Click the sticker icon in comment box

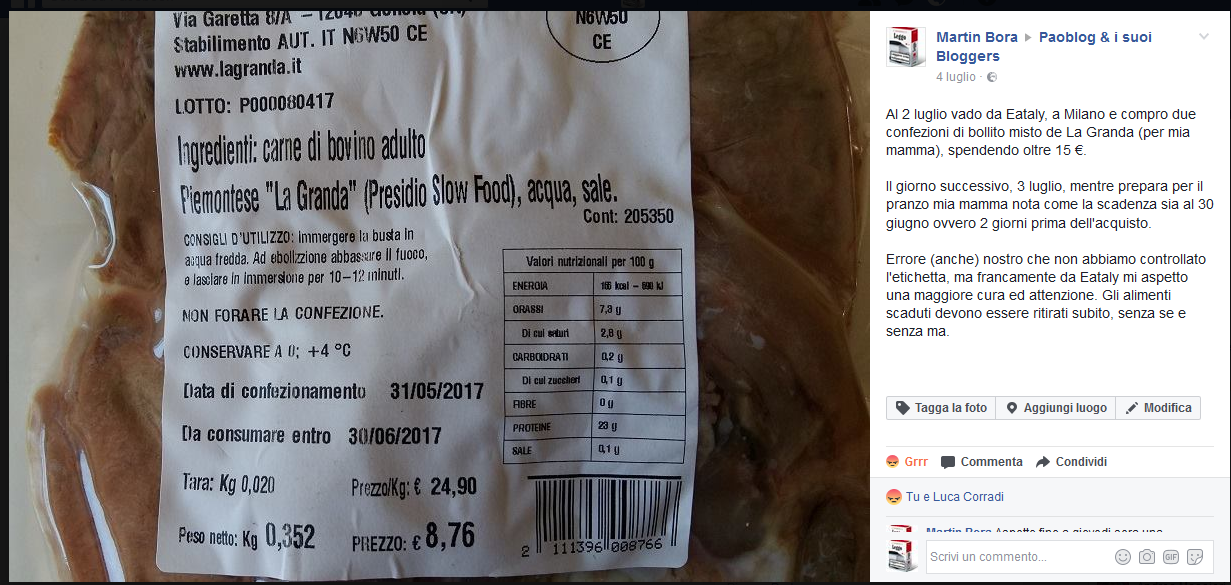tap(1194, 556)
